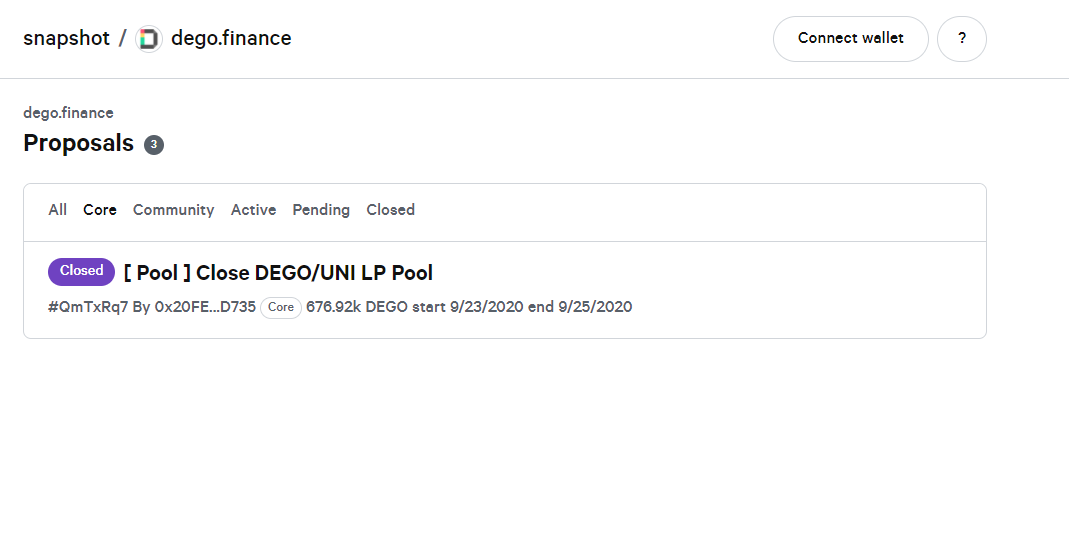
Task: Go to snapshot home via header link
Action: coord(66,38)
